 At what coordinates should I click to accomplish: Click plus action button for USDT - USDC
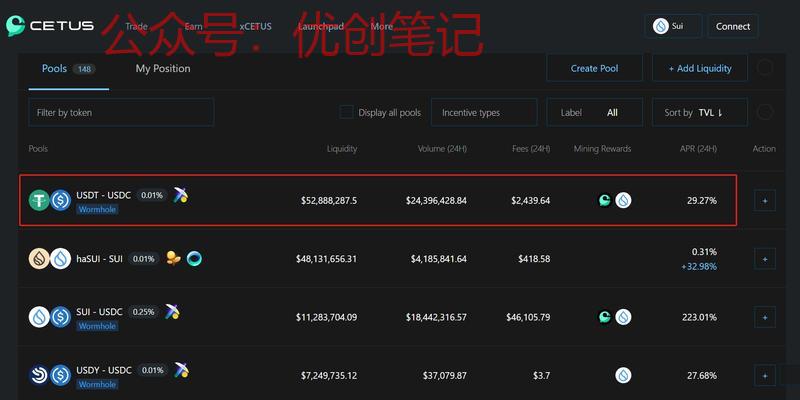765,201
